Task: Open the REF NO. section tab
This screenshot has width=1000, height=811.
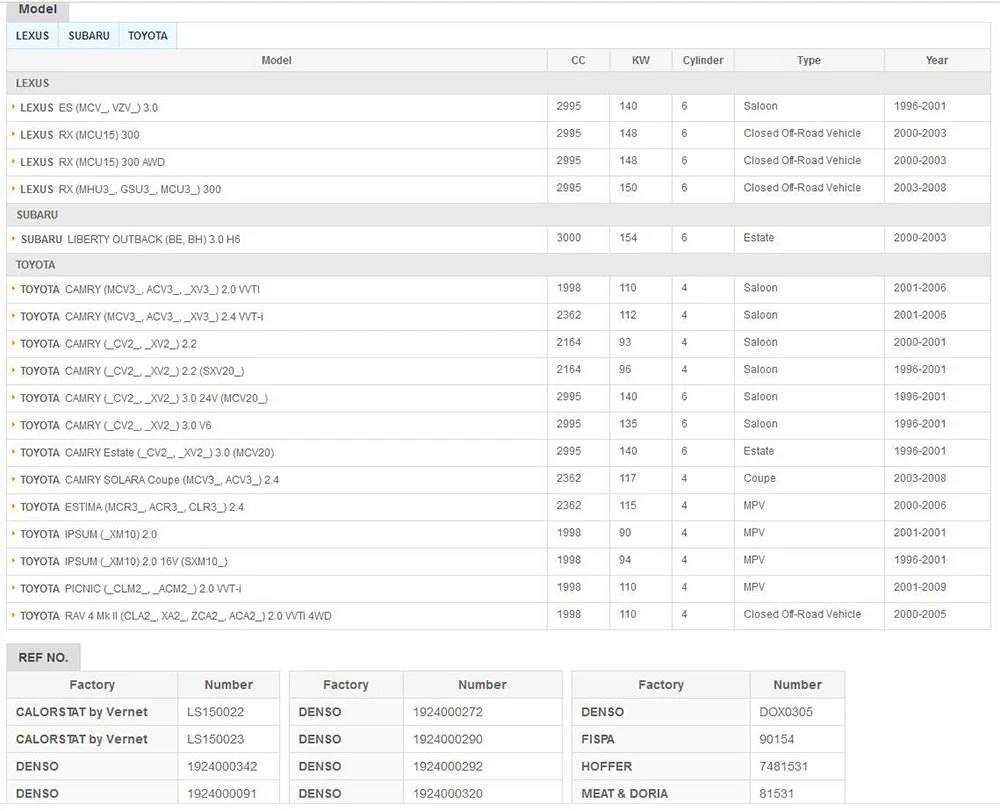Action: pos(43,657)
